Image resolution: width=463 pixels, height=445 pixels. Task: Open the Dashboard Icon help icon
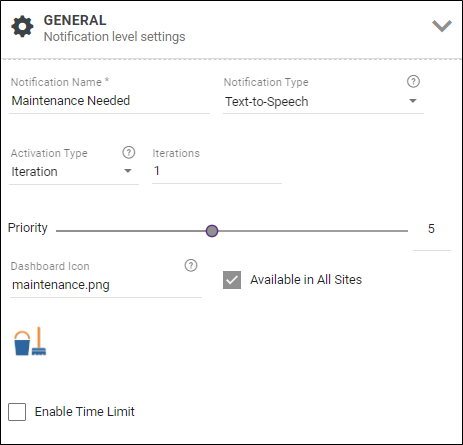(x=191, y=265)
